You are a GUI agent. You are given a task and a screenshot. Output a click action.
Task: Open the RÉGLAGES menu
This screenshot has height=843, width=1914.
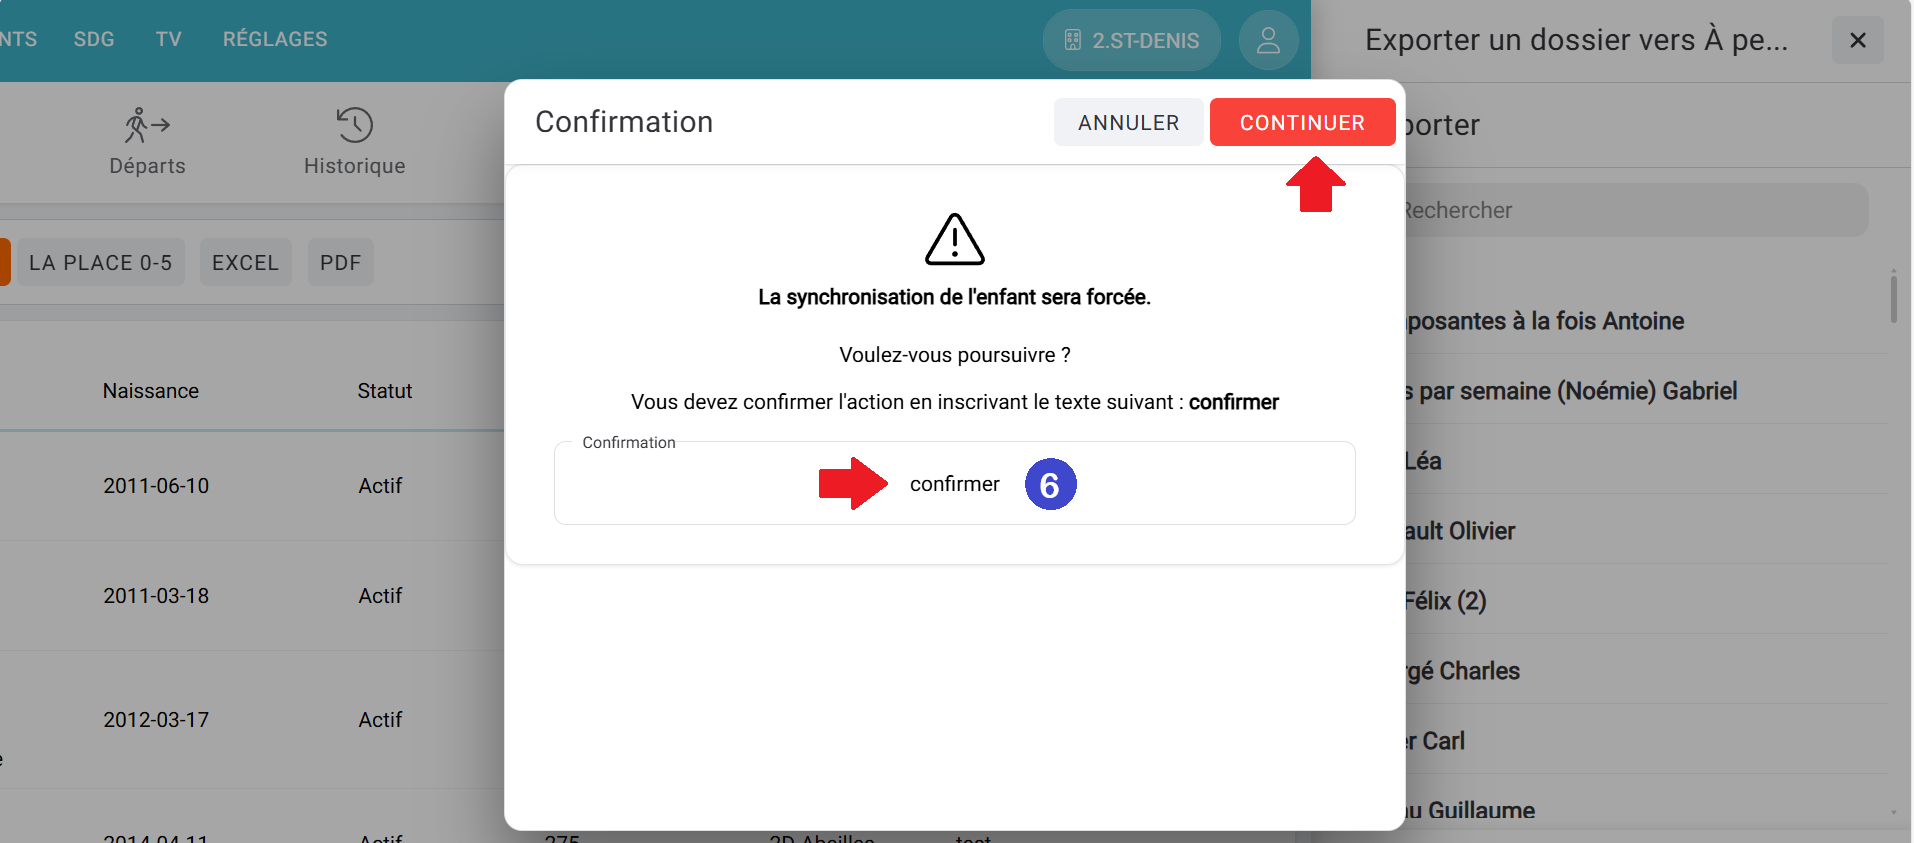(x=275, y=39)
